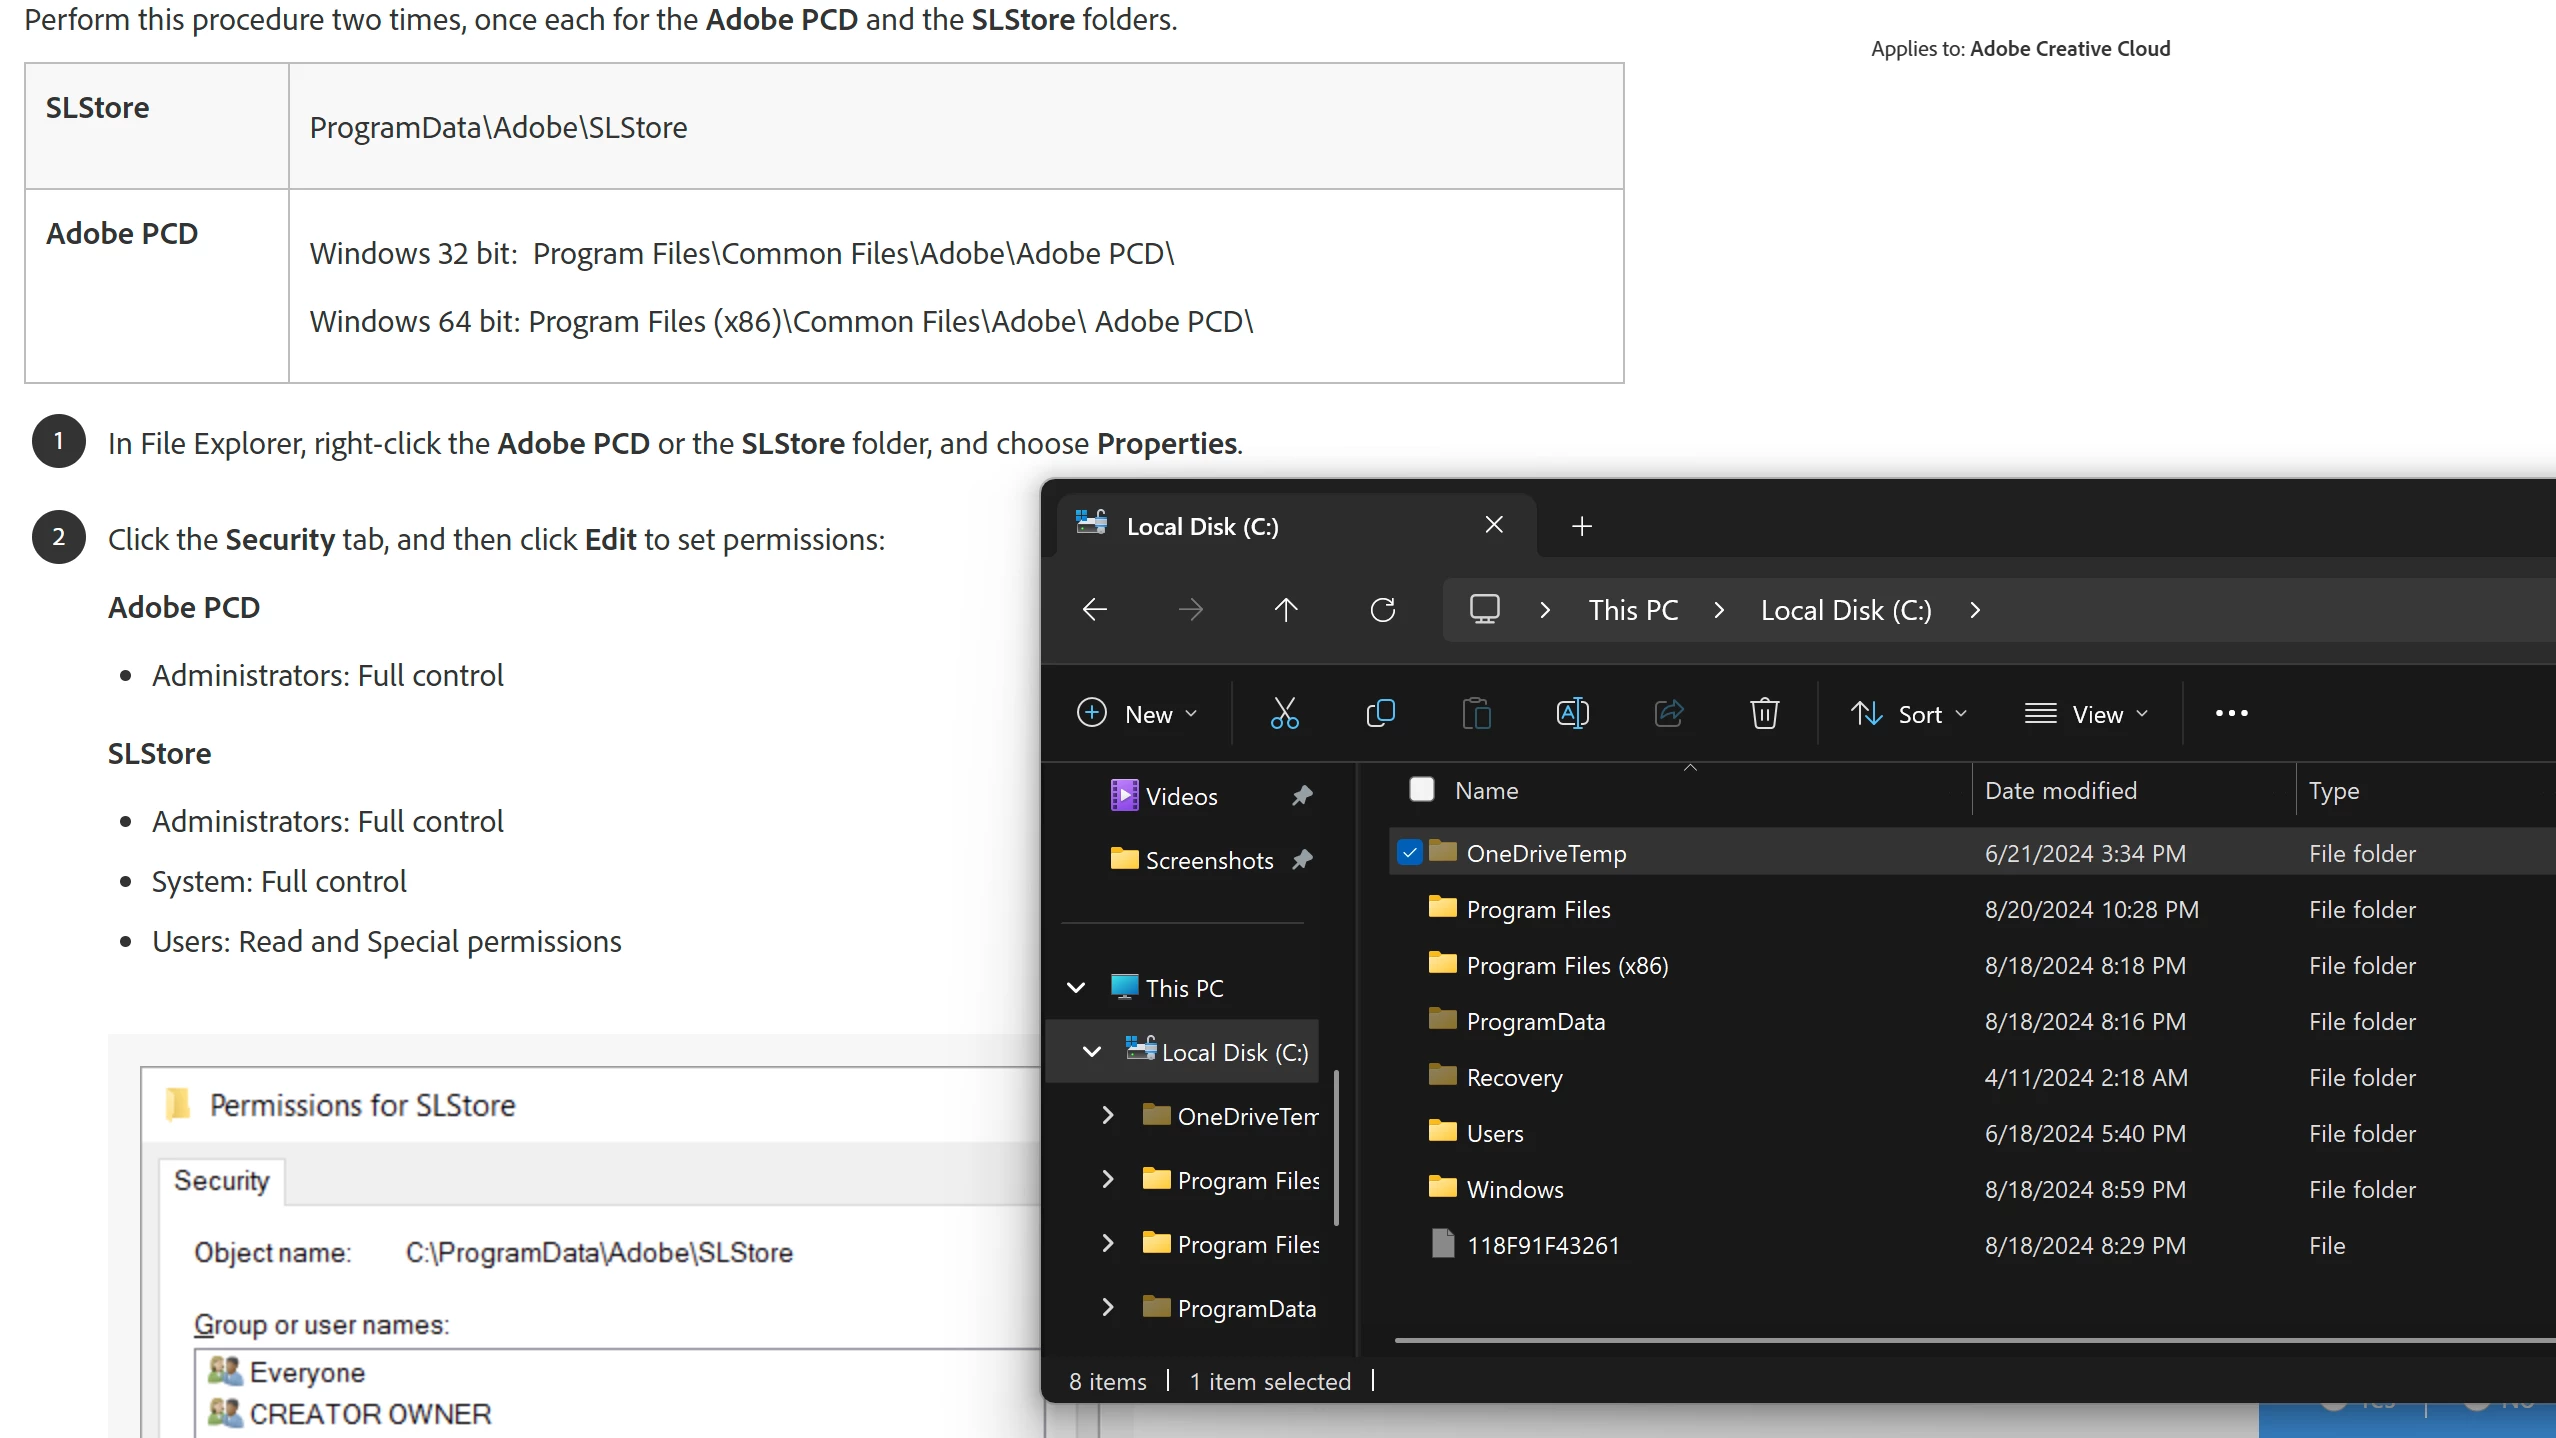Screen dimensions: 2556x1438
Task: Add a new File Explorer tab
Action: point(1581,526)
